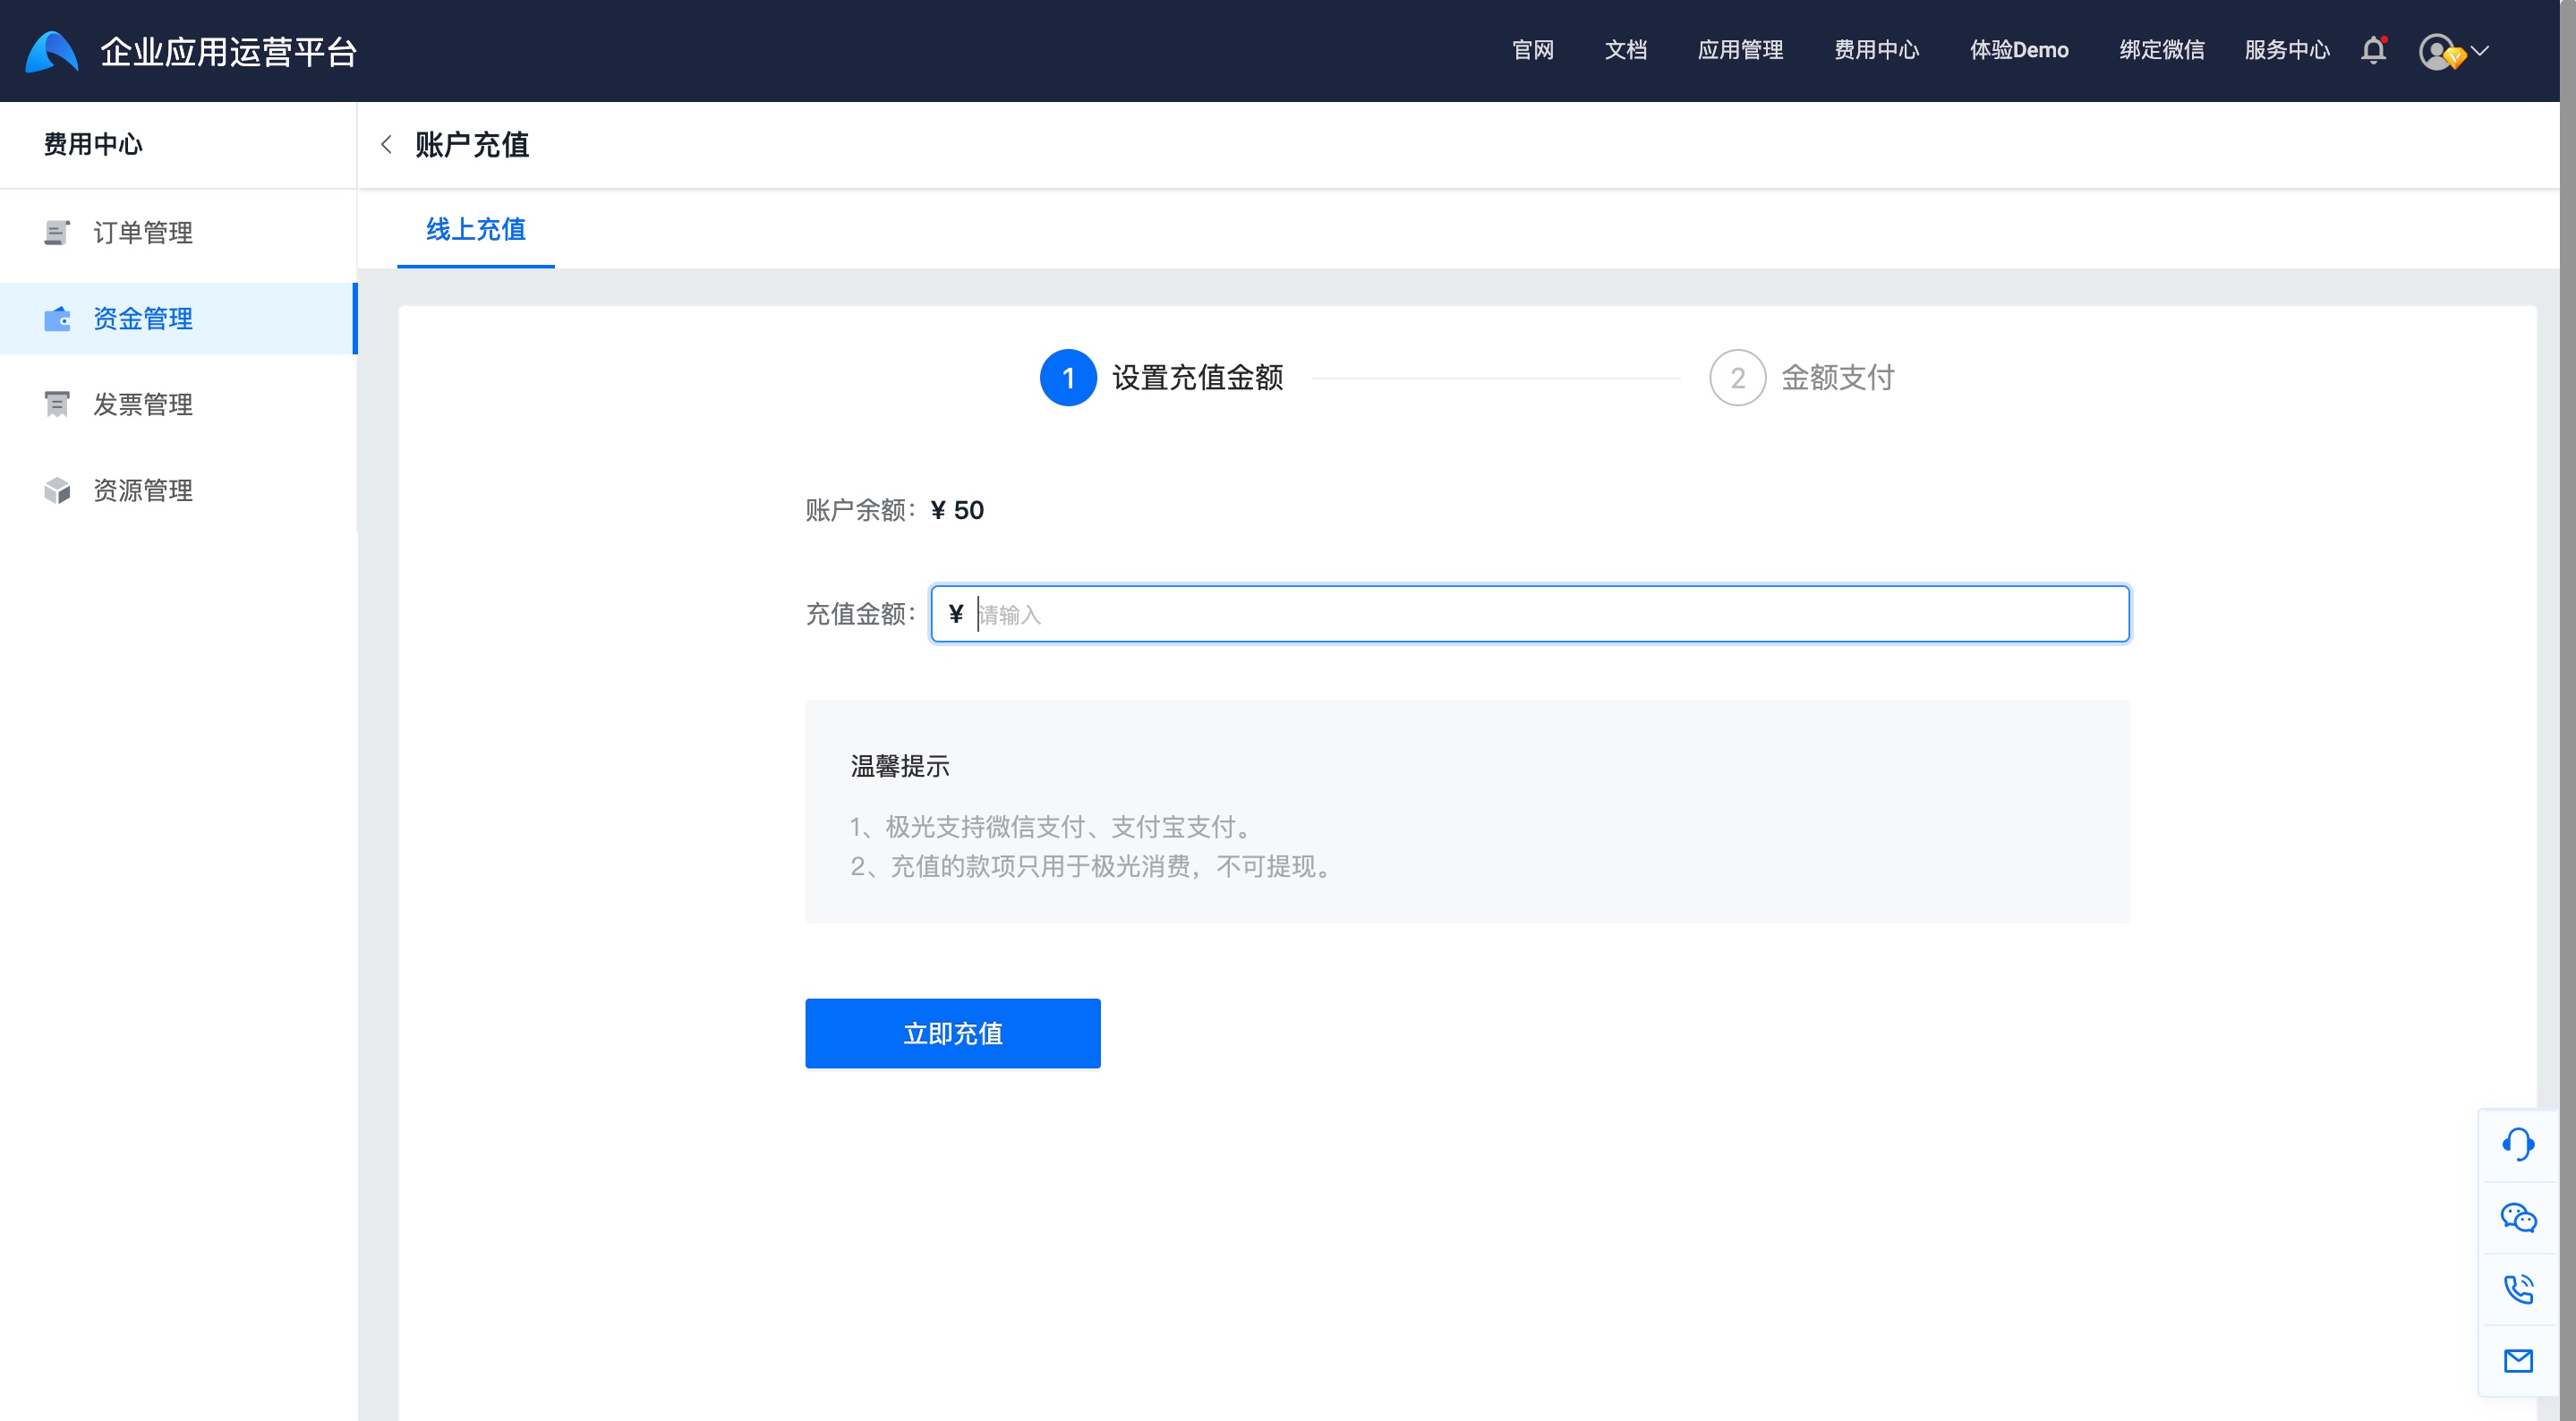2576x1421 pixels.
Task: Open the notification bell
Action: (x=2374, y=50)
